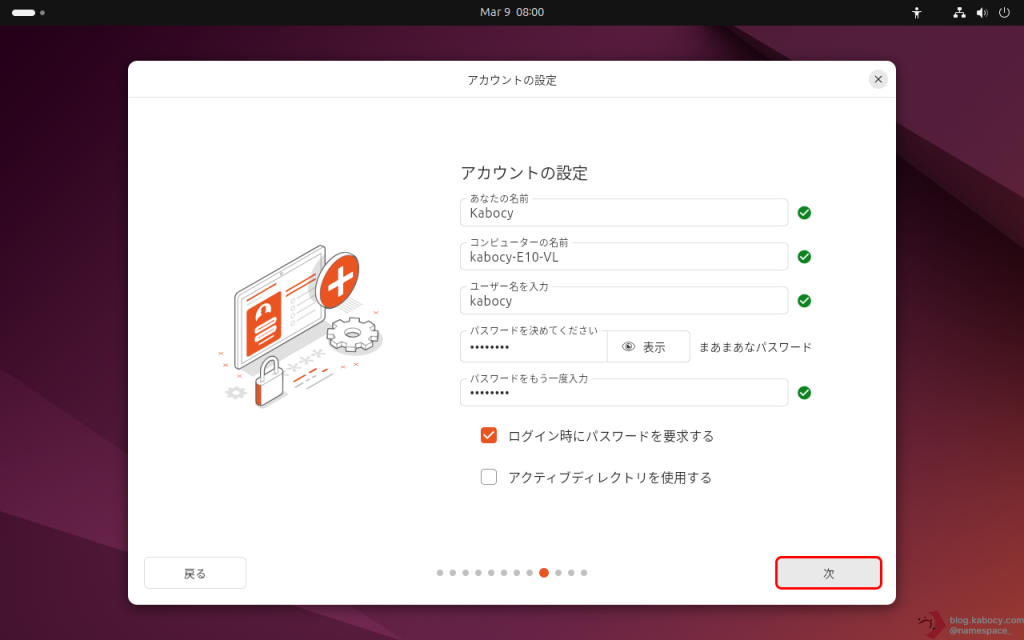1024x640 pixels.
Task: Click the Activities pill in top-left corner
Action: click(24, 13)
